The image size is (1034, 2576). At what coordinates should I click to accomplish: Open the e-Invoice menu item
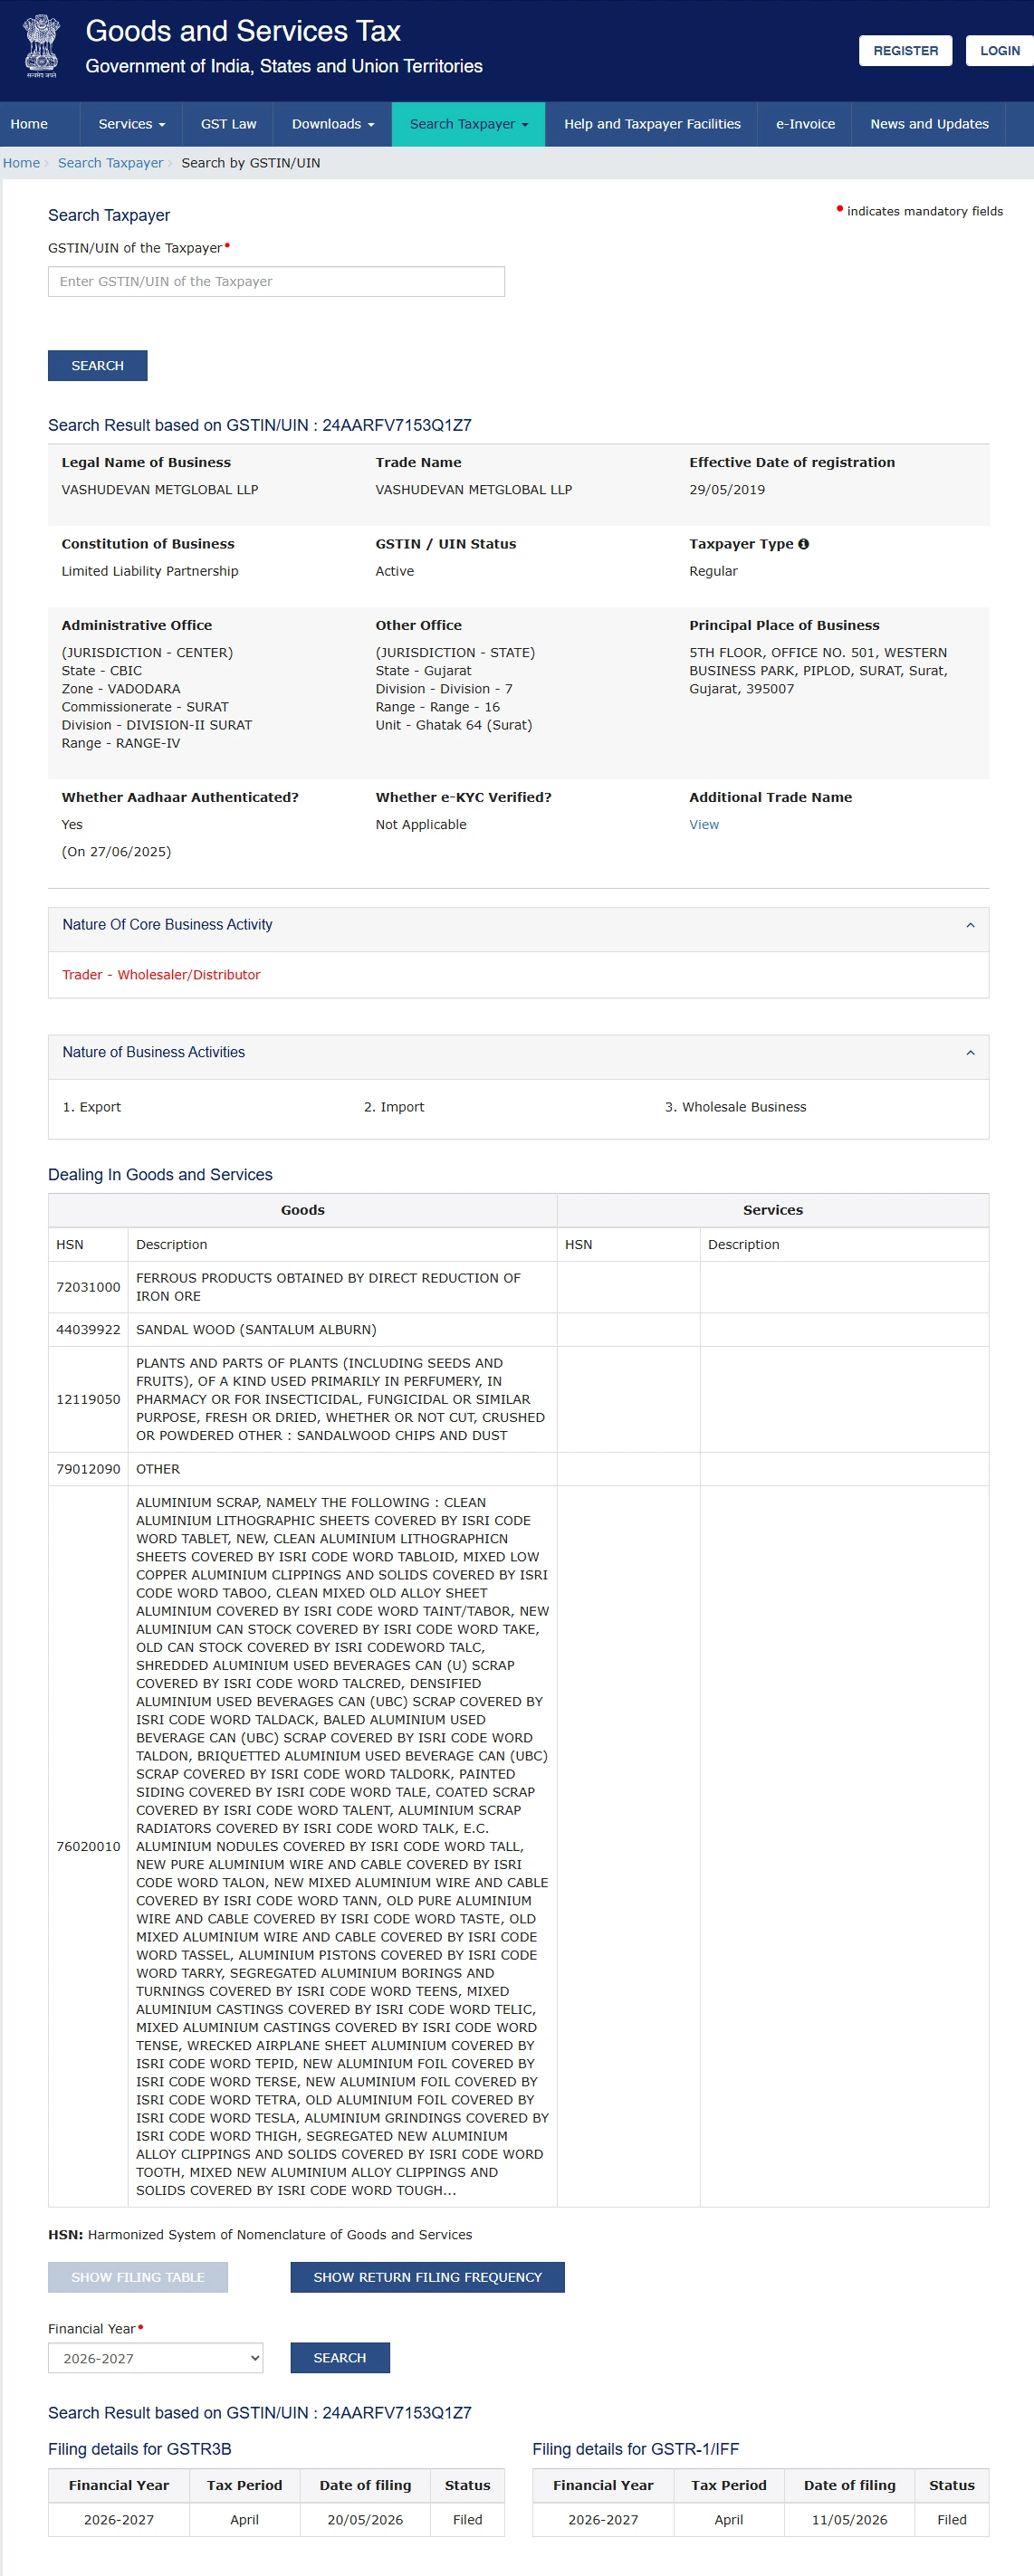click(x=805, y=124)
